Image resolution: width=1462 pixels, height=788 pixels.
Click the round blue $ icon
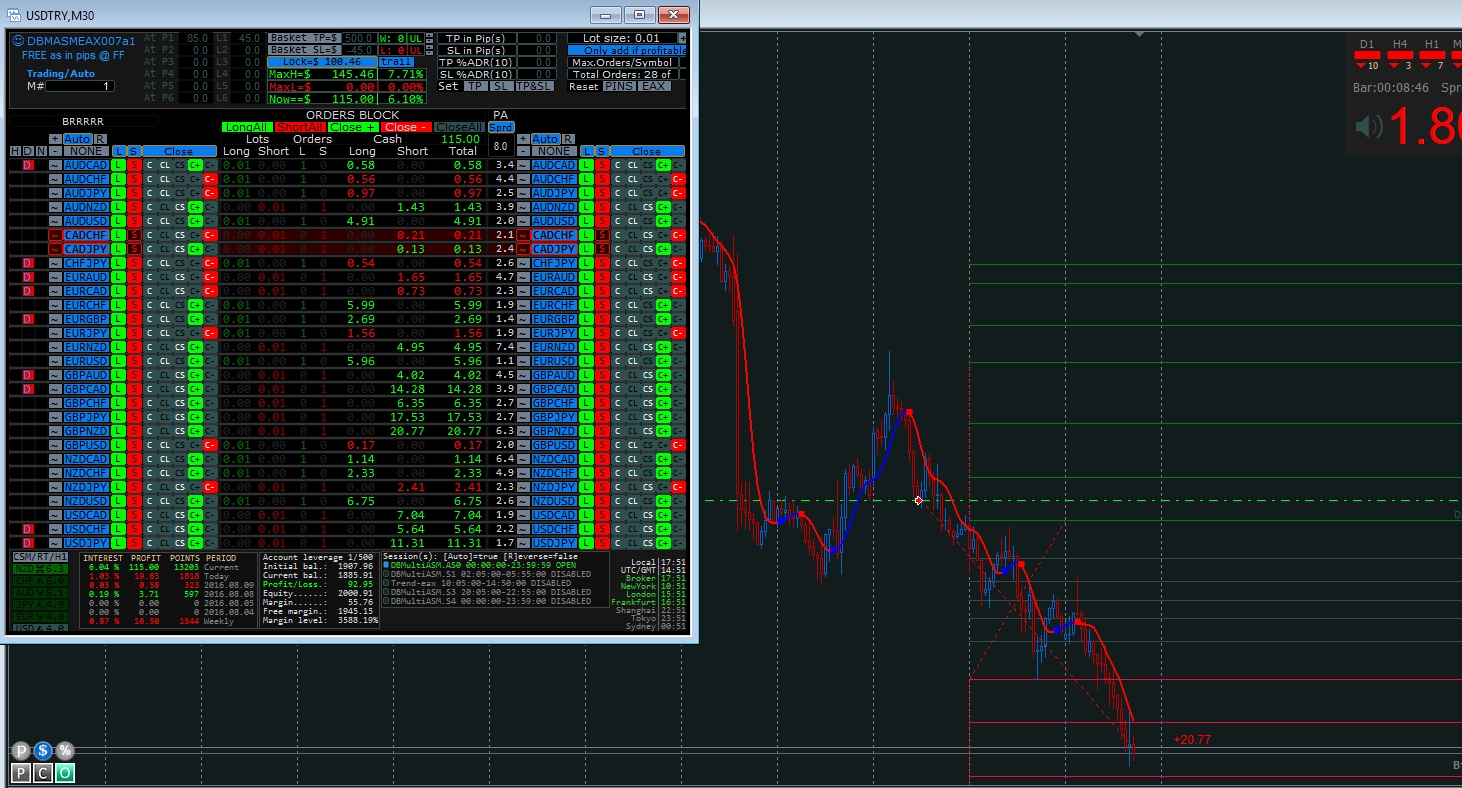[43, 750]
